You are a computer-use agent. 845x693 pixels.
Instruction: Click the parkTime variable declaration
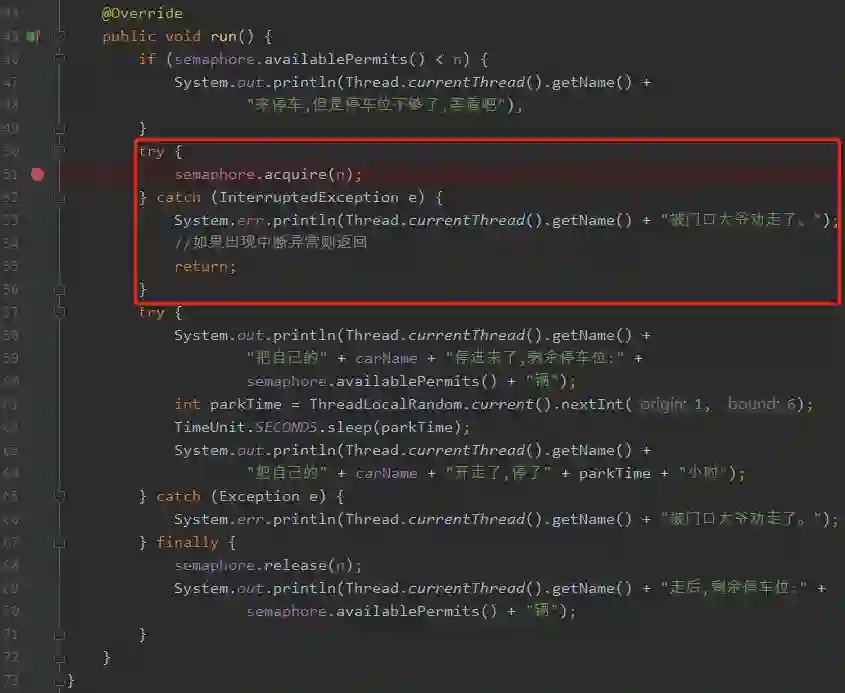(245, 404)
